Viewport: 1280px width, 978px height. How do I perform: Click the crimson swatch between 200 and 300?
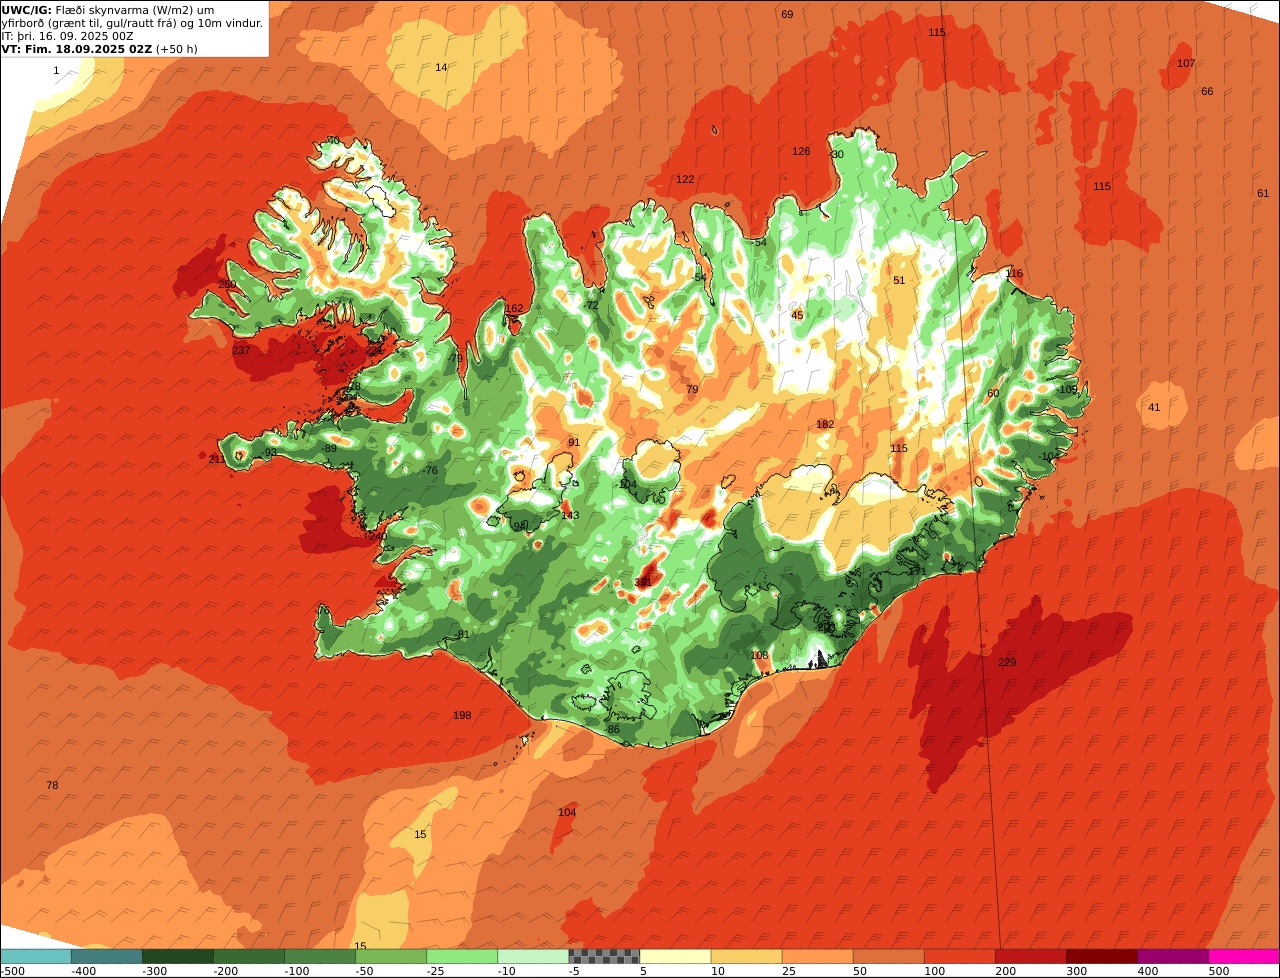[x=1030, y=956]
